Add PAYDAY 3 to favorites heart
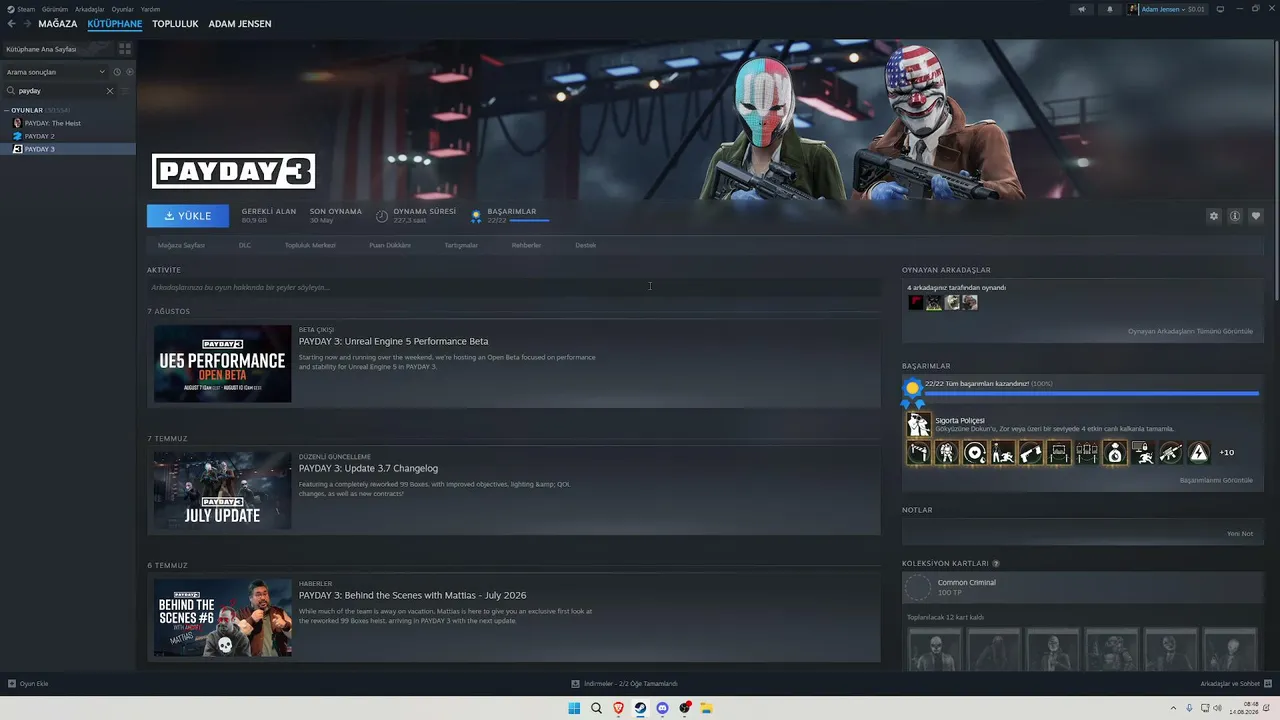The image size is (1280, 720). point(1256,216)
